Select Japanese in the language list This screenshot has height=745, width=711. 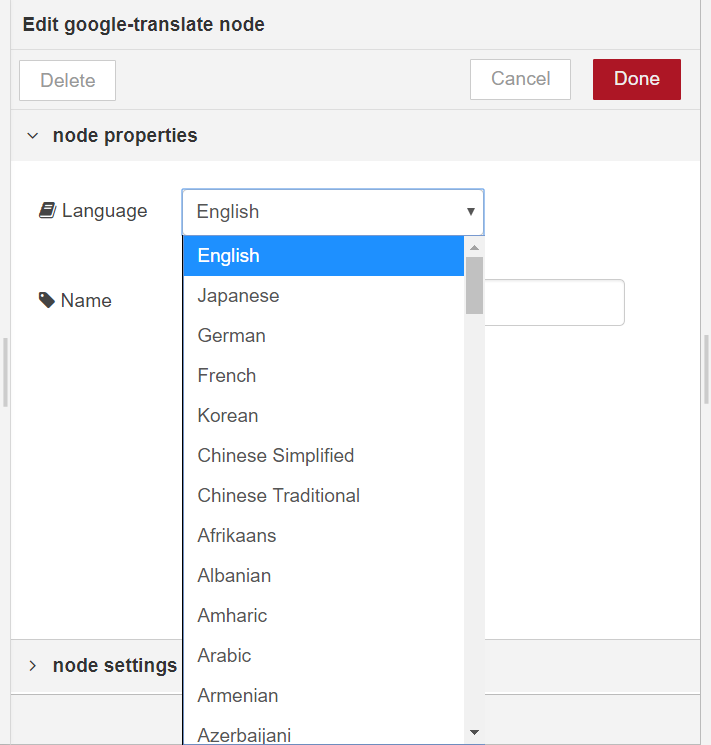[324, 296]
